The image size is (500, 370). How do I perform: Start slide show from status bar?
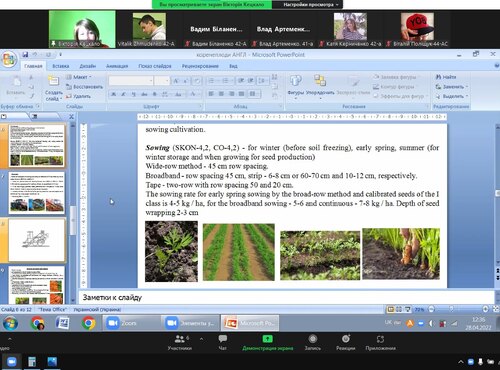click(407, 309)
